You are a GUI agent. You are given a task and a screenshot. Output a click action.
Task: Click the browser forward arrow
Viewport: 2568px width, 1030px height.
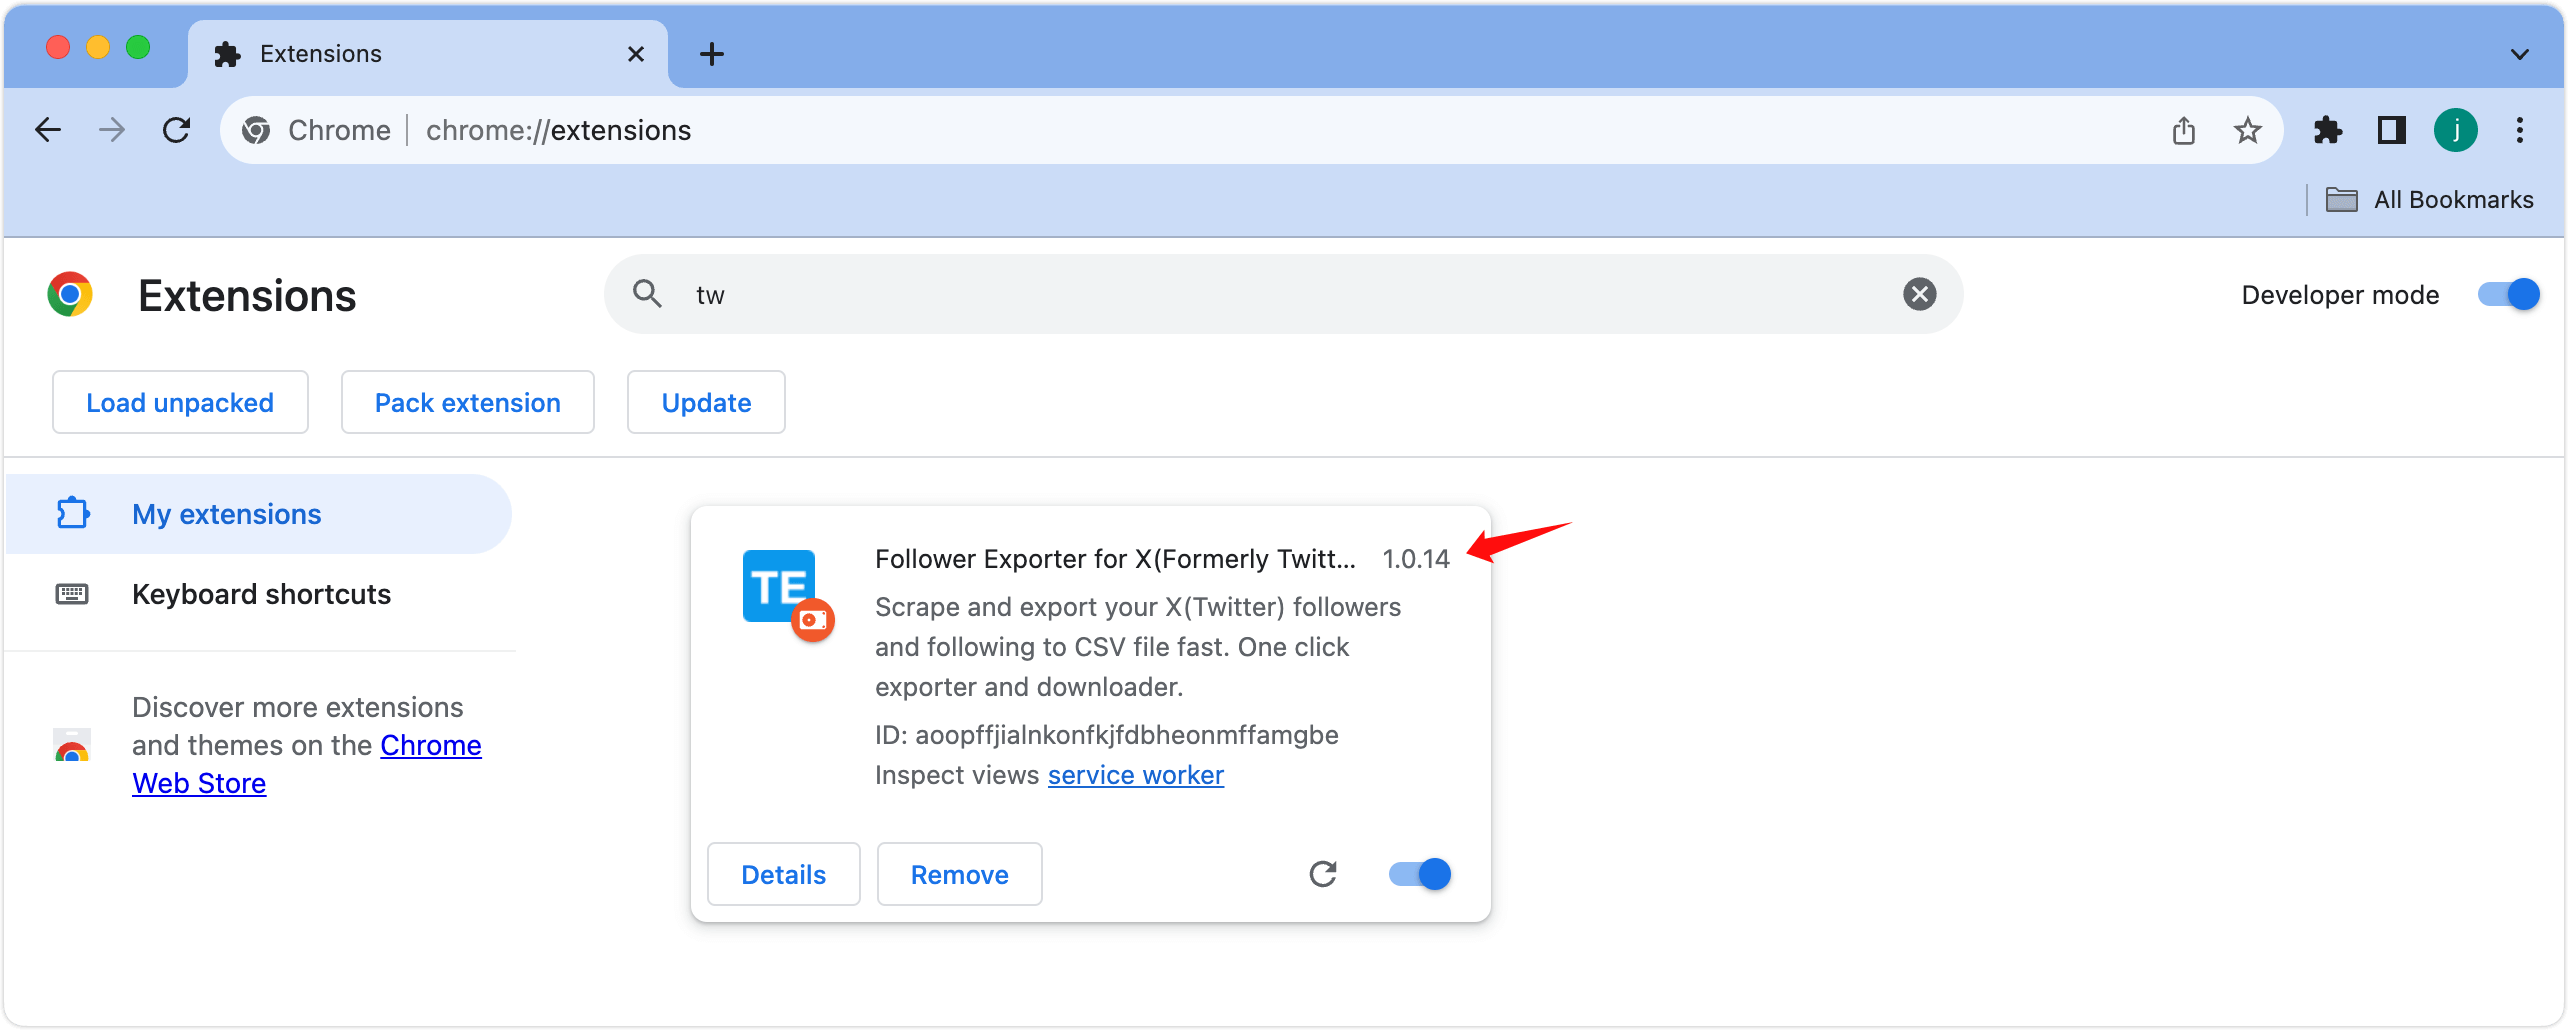click(x=112, y=130)
